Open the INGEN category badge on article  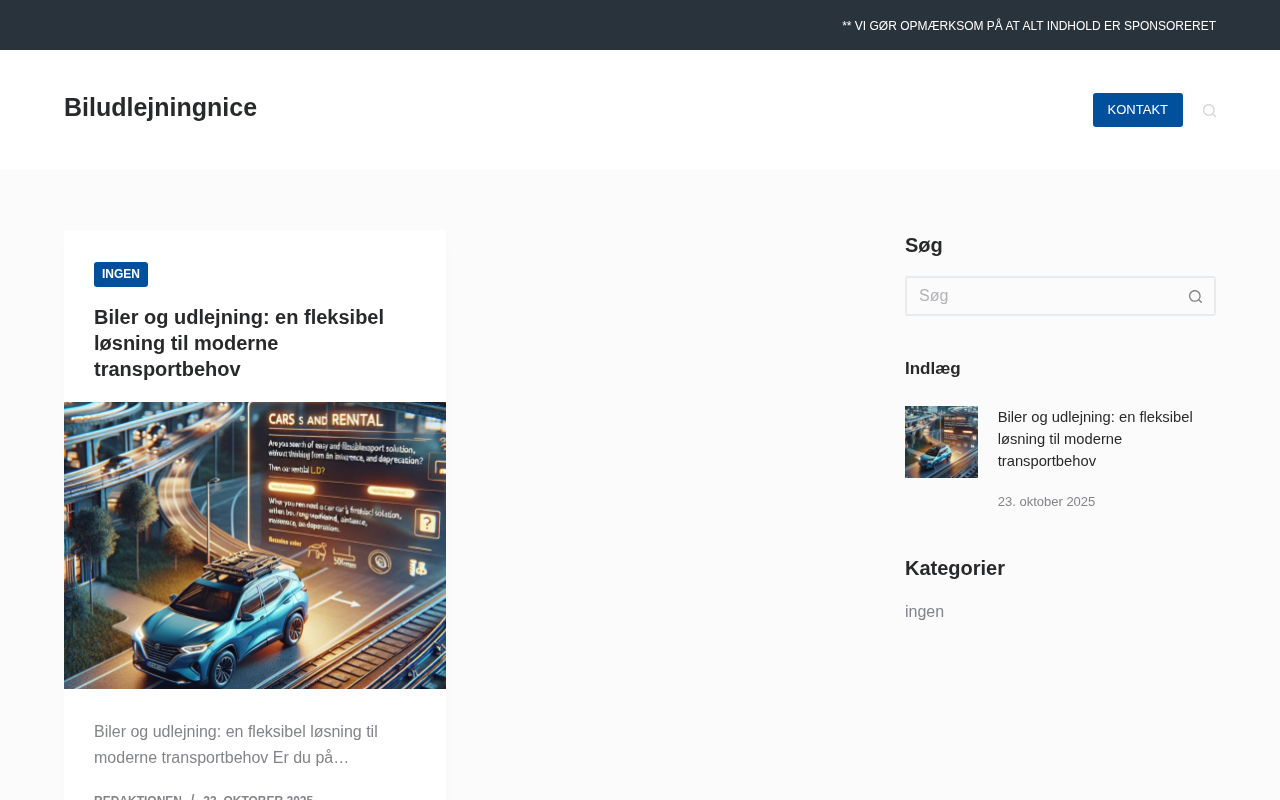121,274
